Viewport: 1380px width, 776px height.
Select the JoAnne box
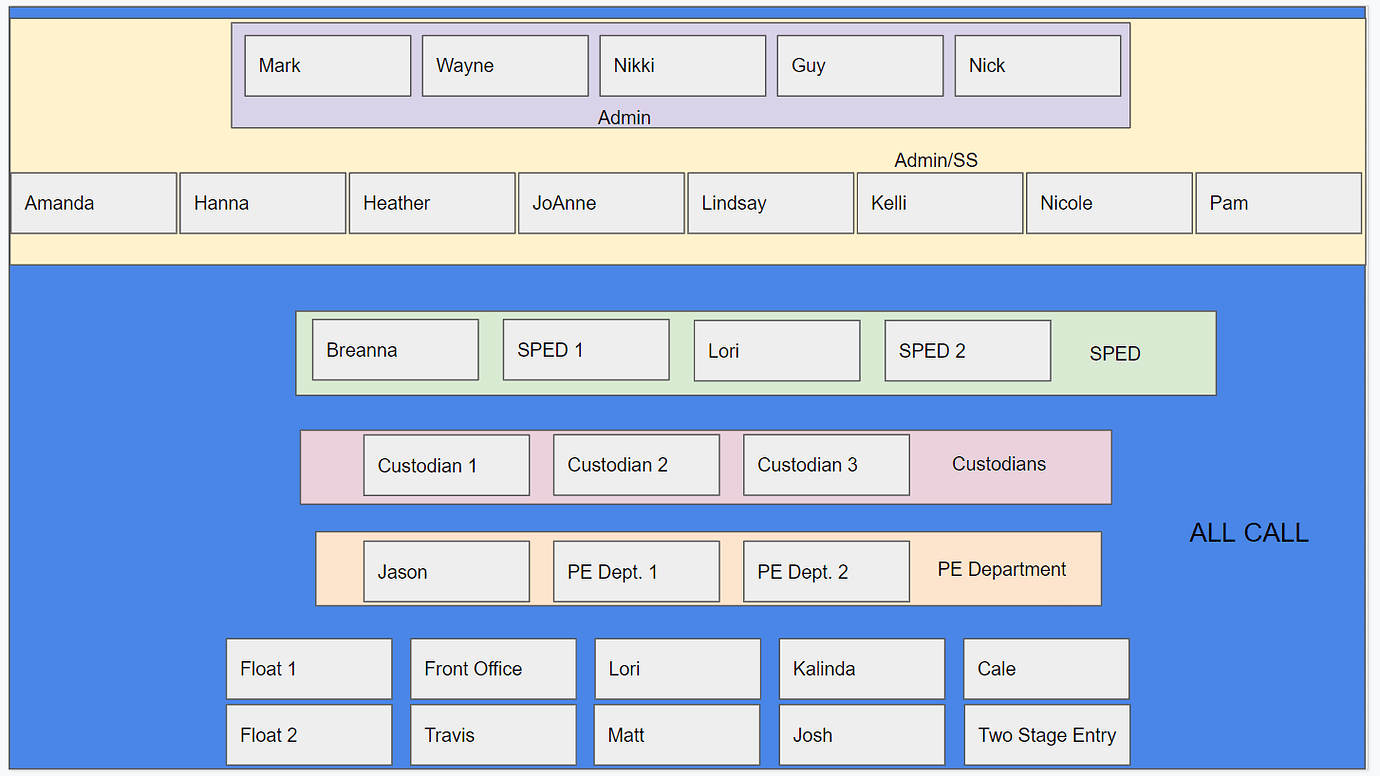(x=601, y=203)
